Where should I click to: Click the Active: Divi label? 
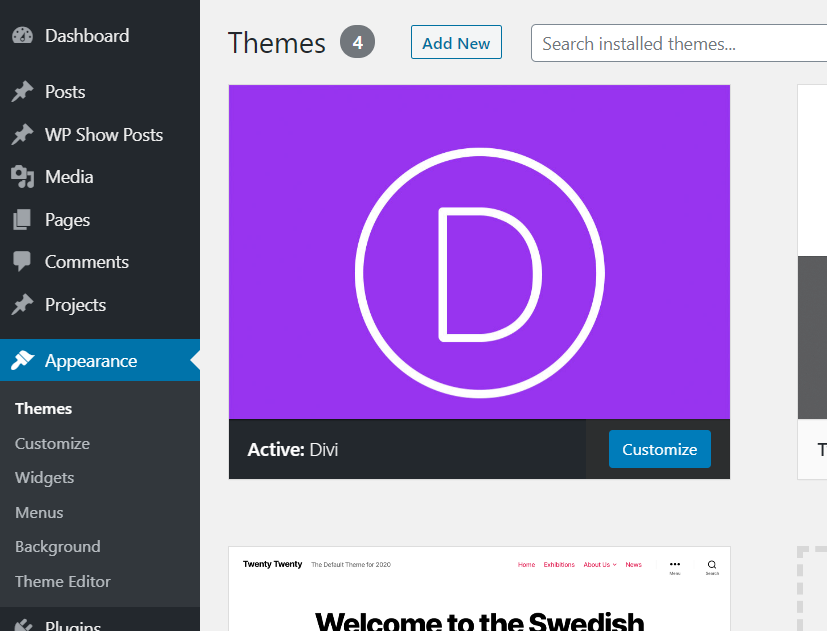tap(293, 450)
